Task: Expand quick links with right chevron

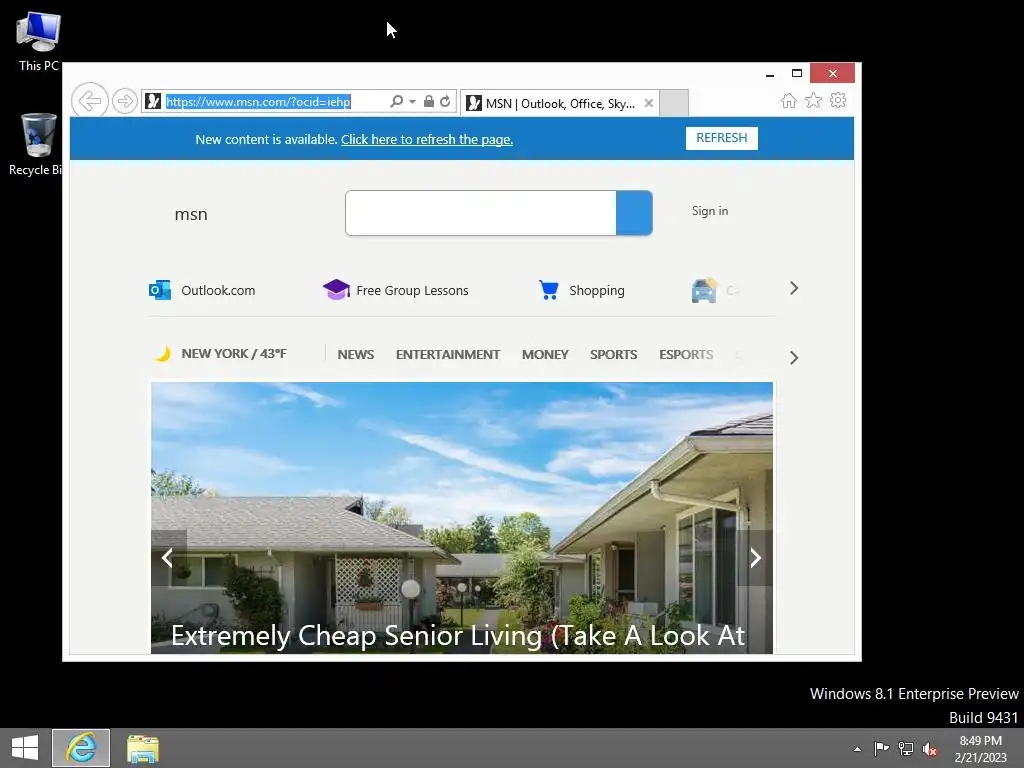Action: 793,288
